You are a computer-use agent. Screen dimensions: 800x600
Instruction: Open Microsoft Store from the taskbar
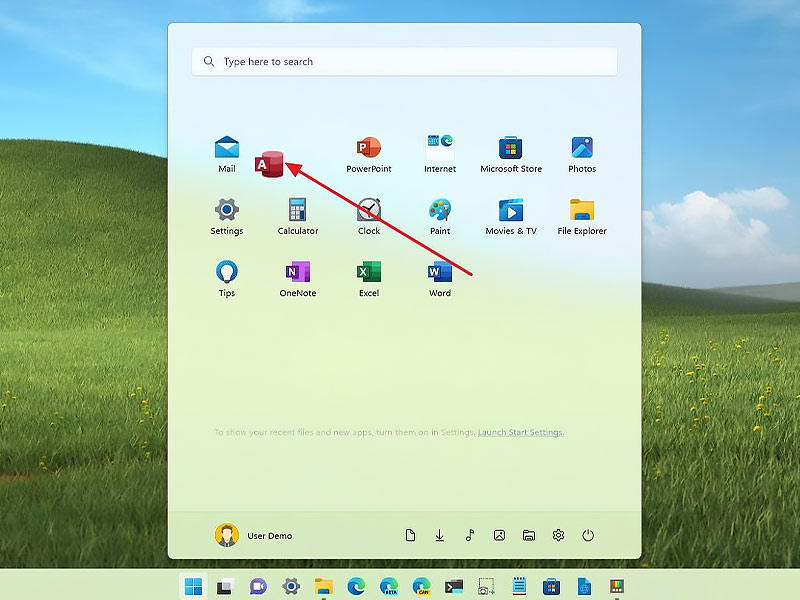click(552, 587)
